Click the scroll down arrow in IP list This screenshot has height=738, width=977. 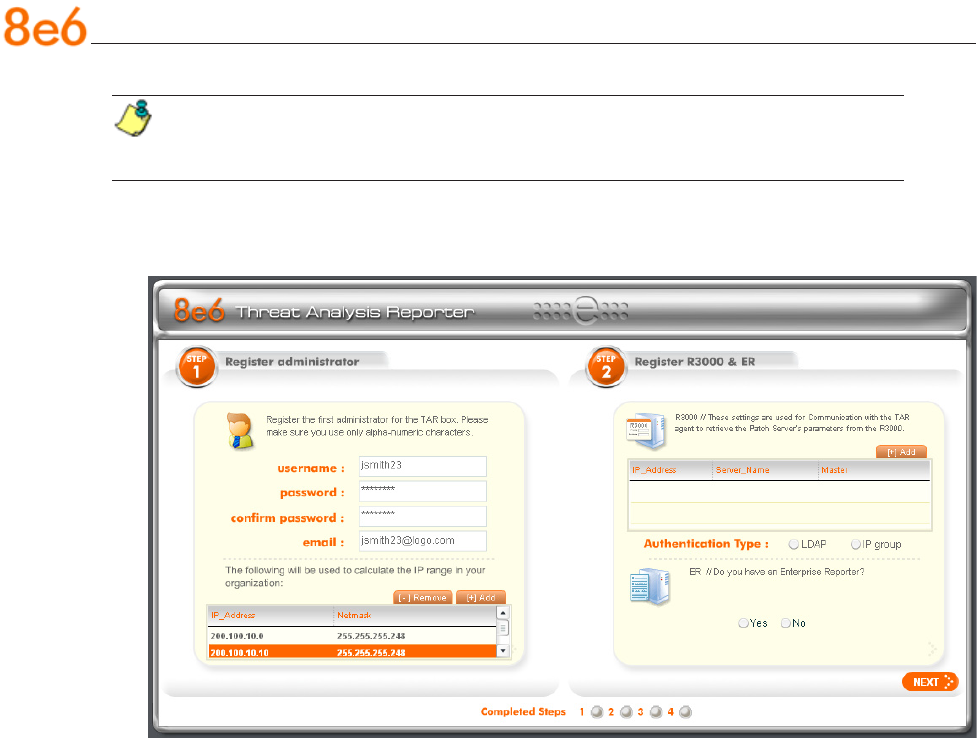[x=503, y=650]
